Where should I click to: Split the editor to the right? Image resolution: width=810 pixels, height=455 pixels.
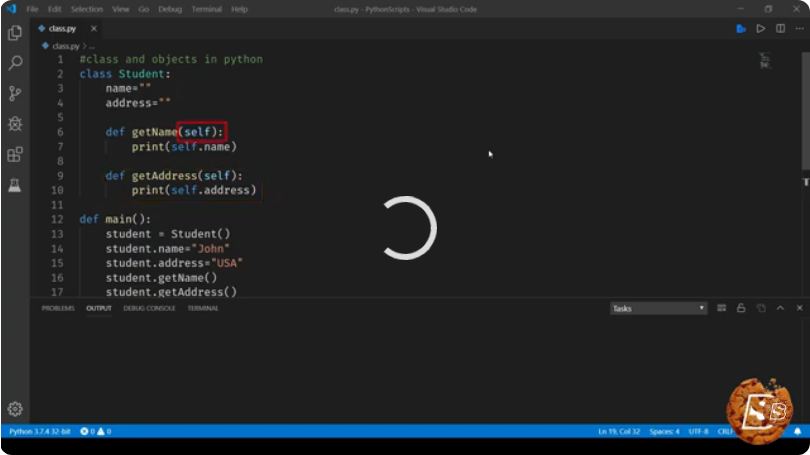[780, 28]
